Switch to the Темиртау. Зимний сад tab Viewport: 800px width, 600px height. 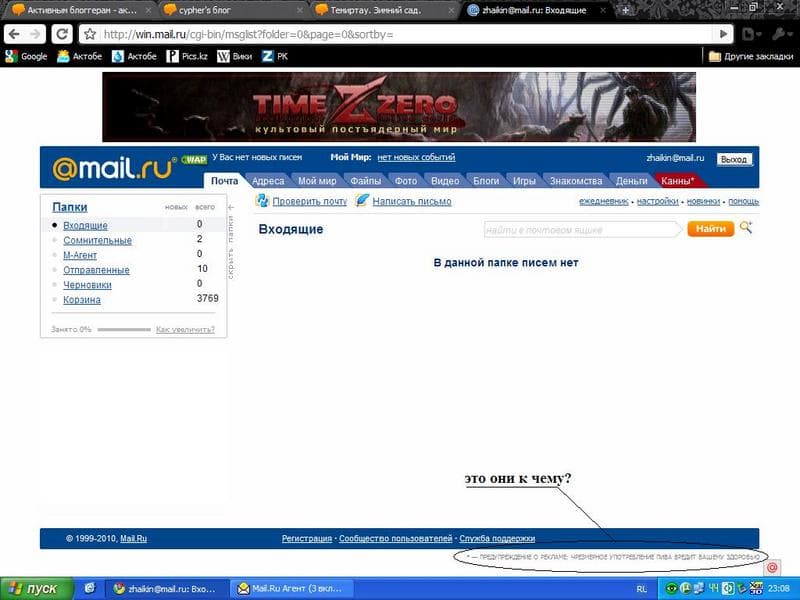pyautogui.click(x=384, y=10)
